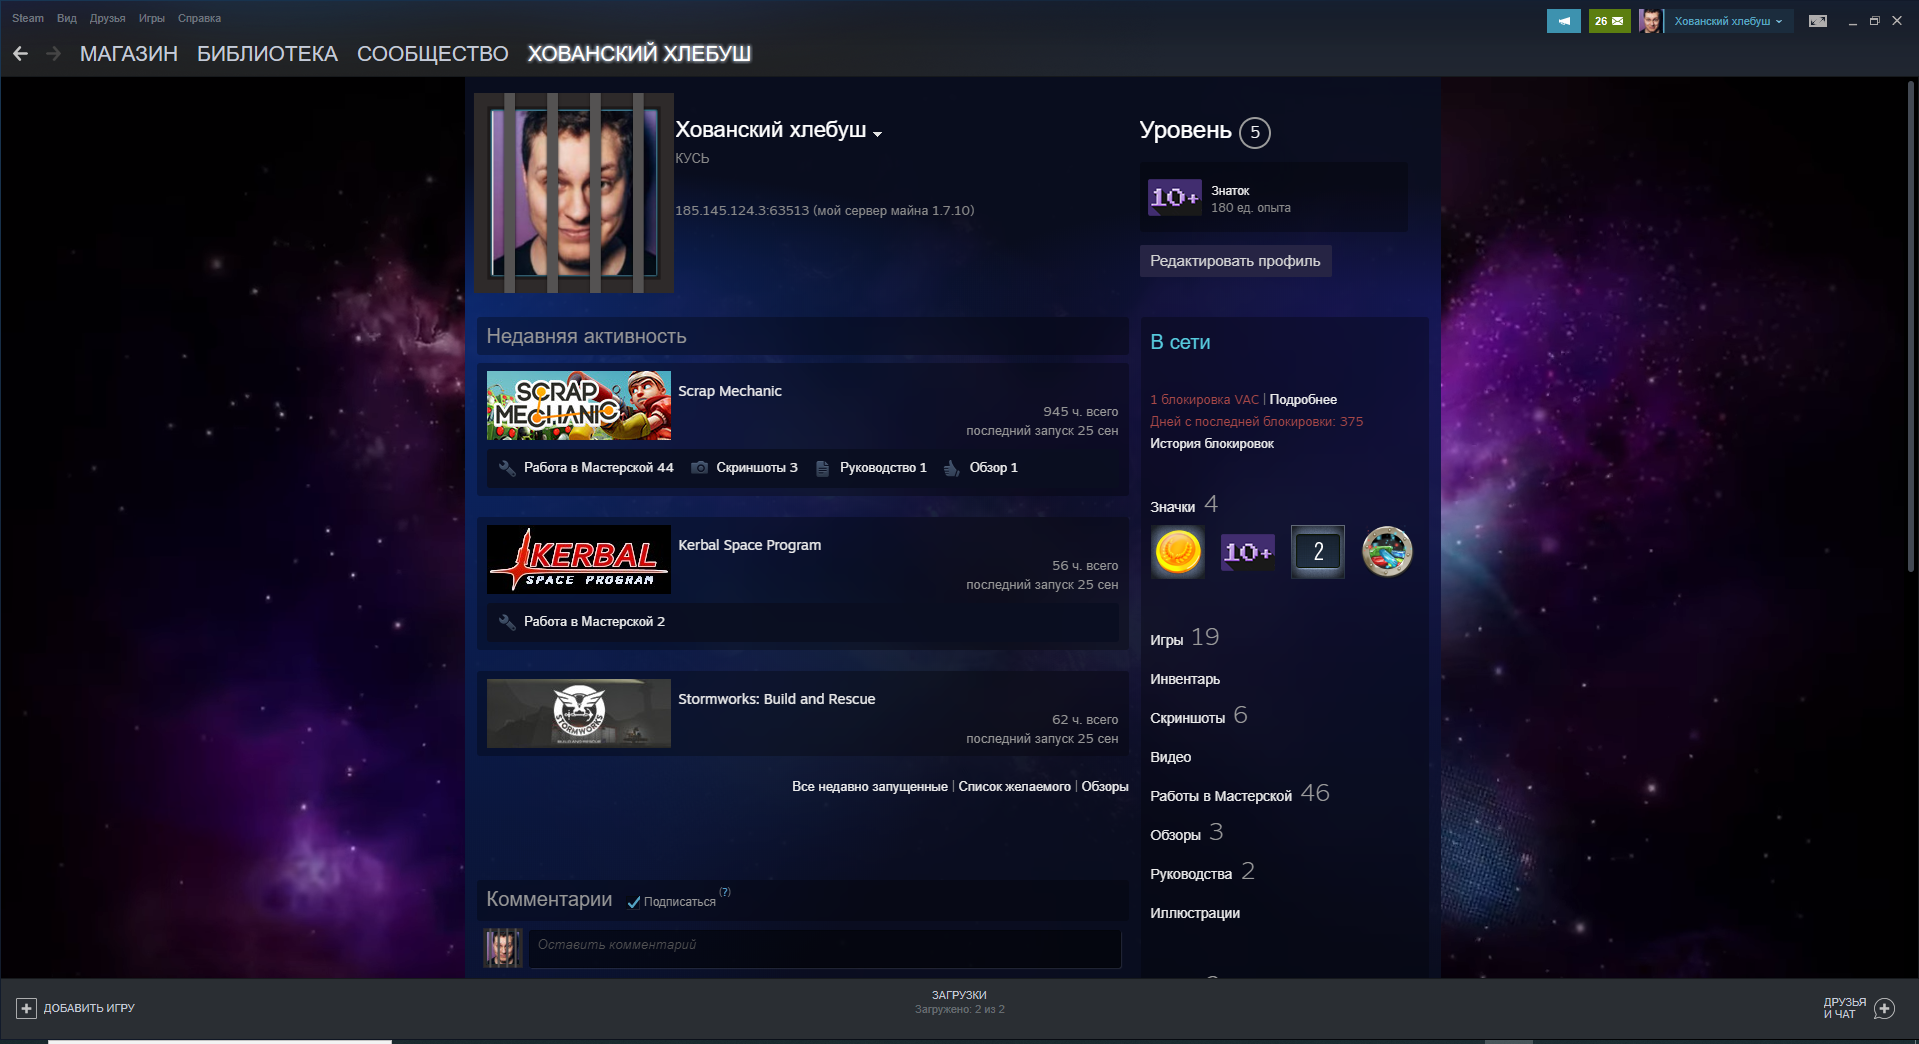Open Обзоры link under recent activity
The width and height of the screenshot is (1919, 1044).
[1105, 787]
